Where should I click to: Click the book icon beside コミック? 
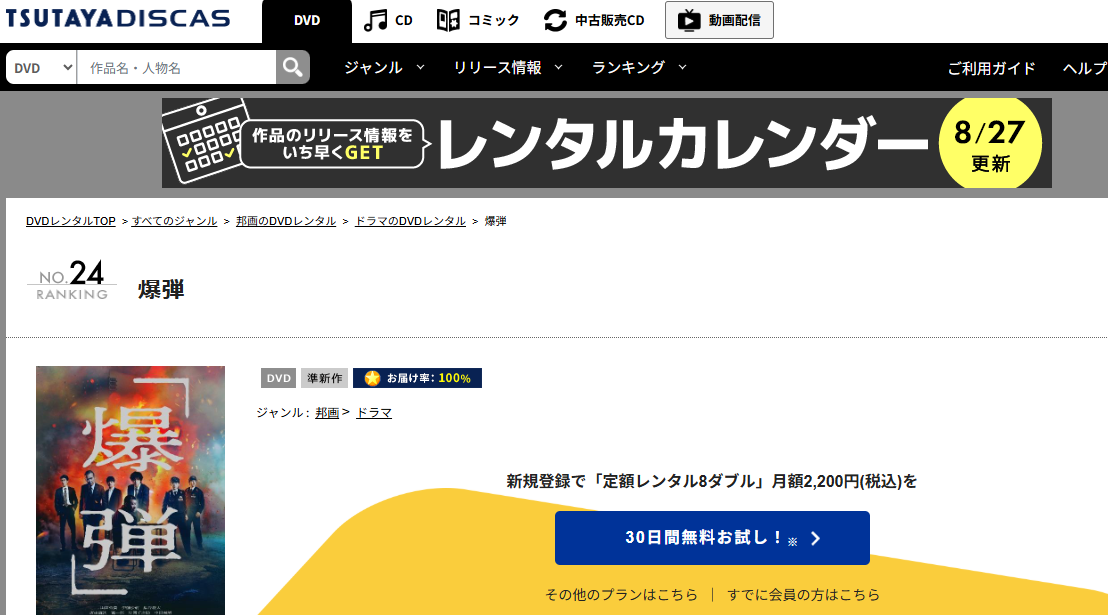point(448,20)
